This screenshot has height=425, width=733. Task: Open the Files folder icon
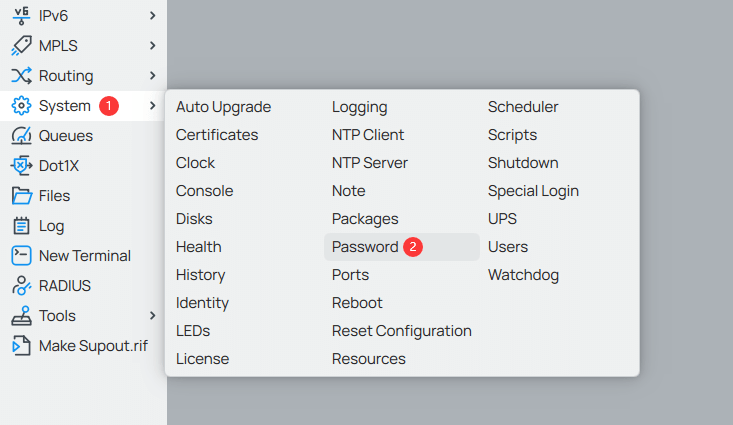point(21,196)
